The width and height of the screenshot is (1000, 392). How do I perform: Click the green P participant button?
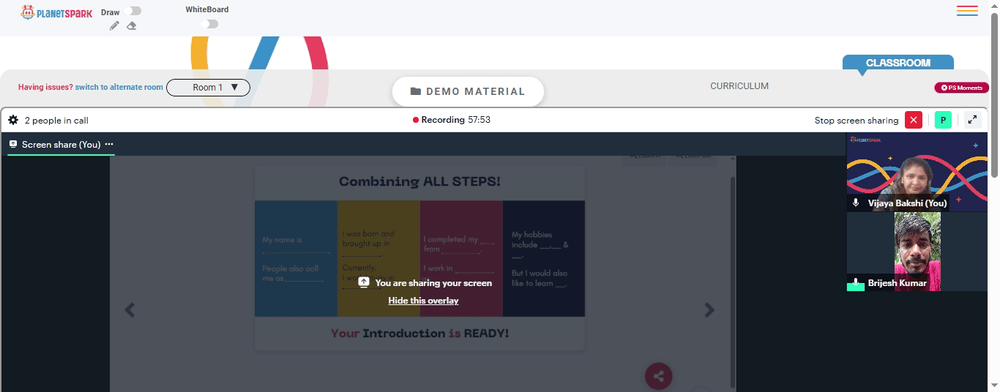[943, 120]
